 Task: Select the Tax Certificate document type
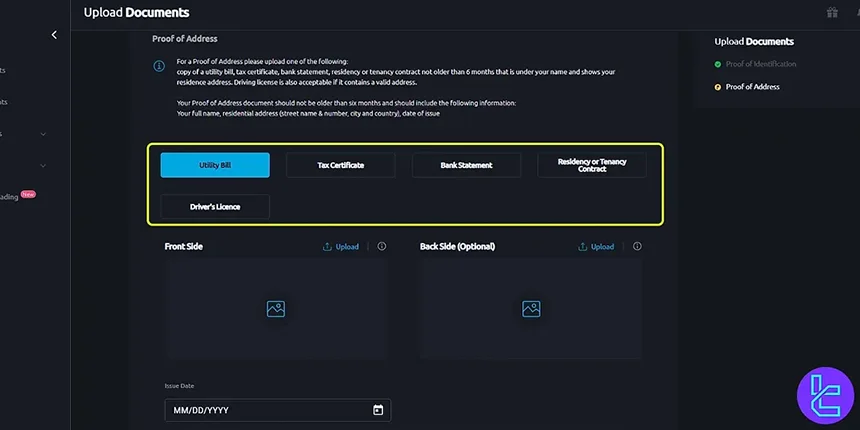[341, 165]
